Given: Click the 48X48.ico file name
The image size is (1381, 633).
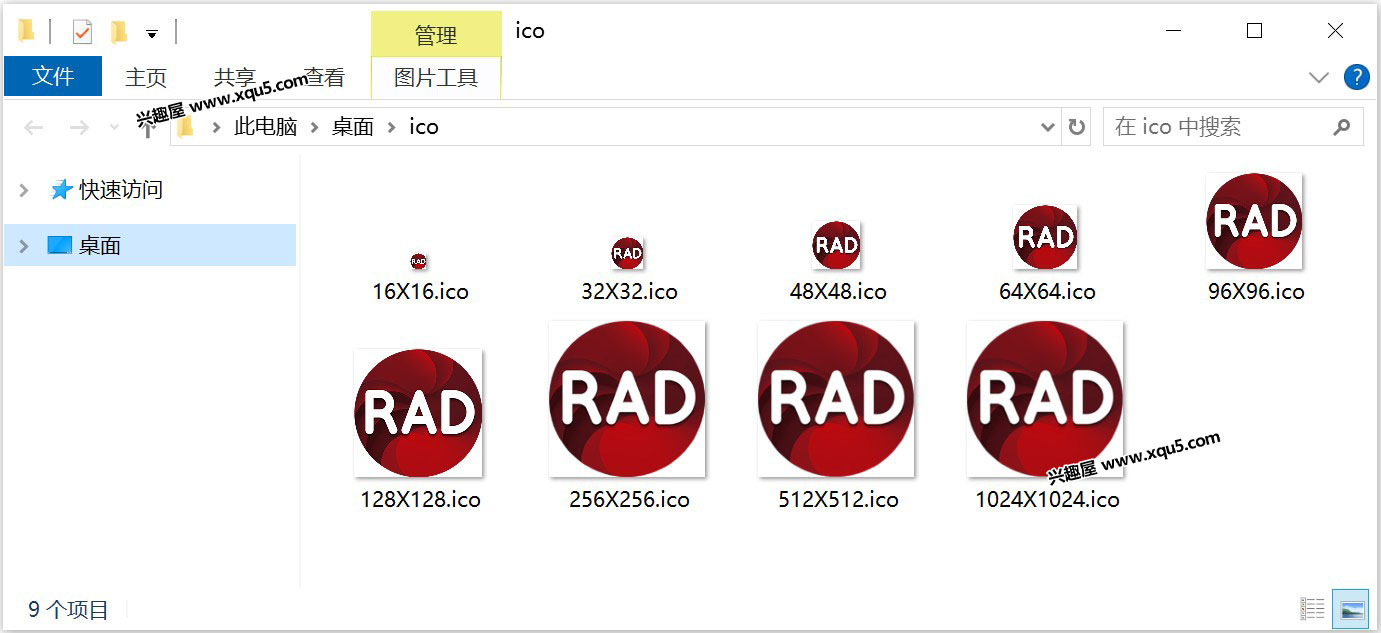Looking at the screenshot, I should pos(838,292).
